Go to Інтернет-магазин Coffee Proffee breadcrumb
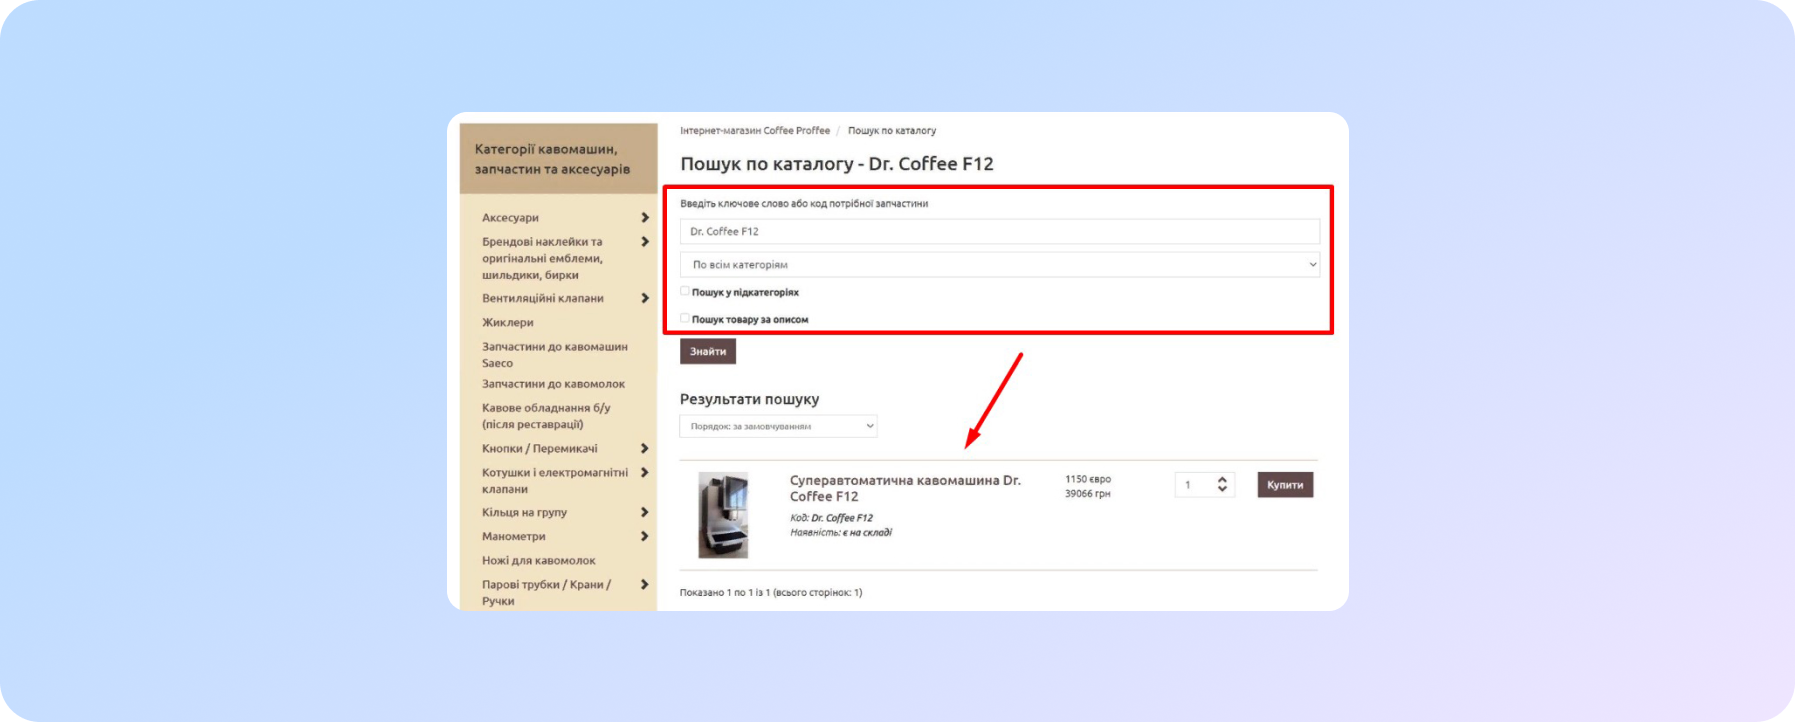This screenshot has height=722, width=1795. (755, 131)
